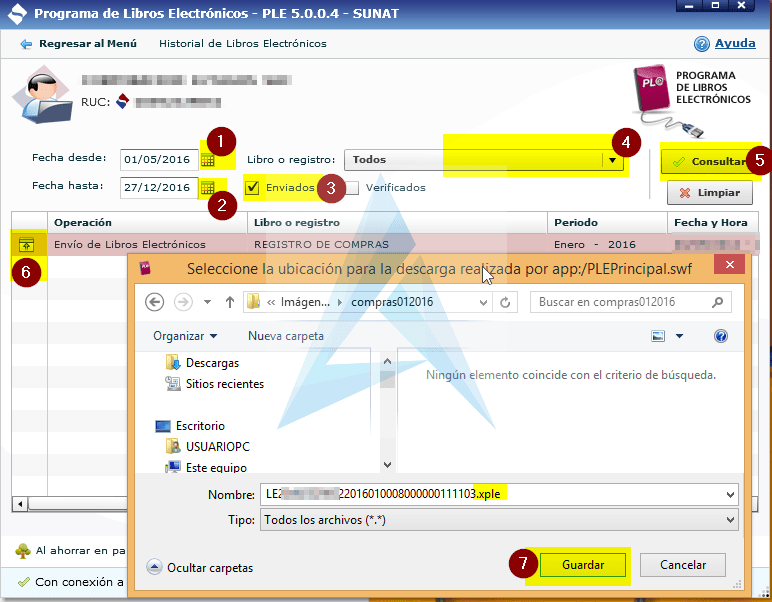Open calendar picker for Fecha hasta
The image size is (772, 602).
click(x=208, y=187)
